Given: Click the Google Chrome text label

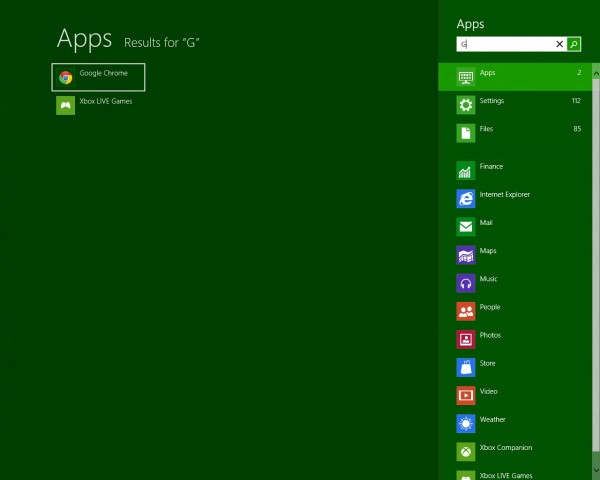Looking at the screenshot, I should pyautogui.click(x=104, y=73).
